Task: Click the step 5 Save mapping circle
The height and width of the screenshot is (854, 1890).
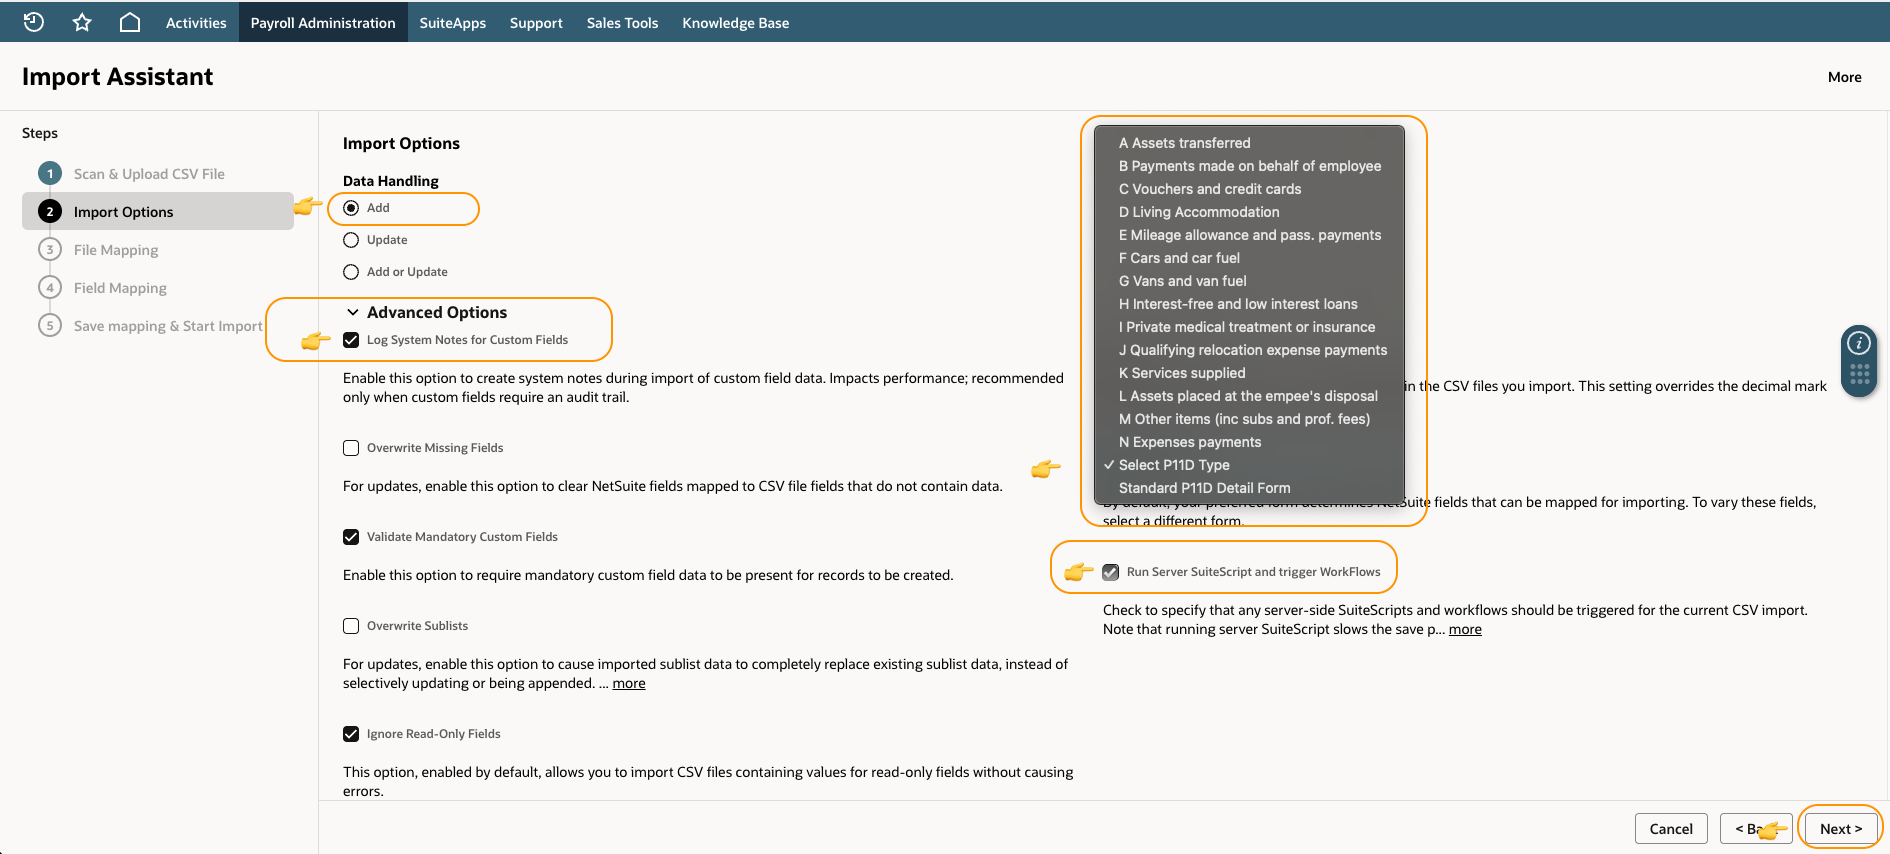Action: pos(50,326)
